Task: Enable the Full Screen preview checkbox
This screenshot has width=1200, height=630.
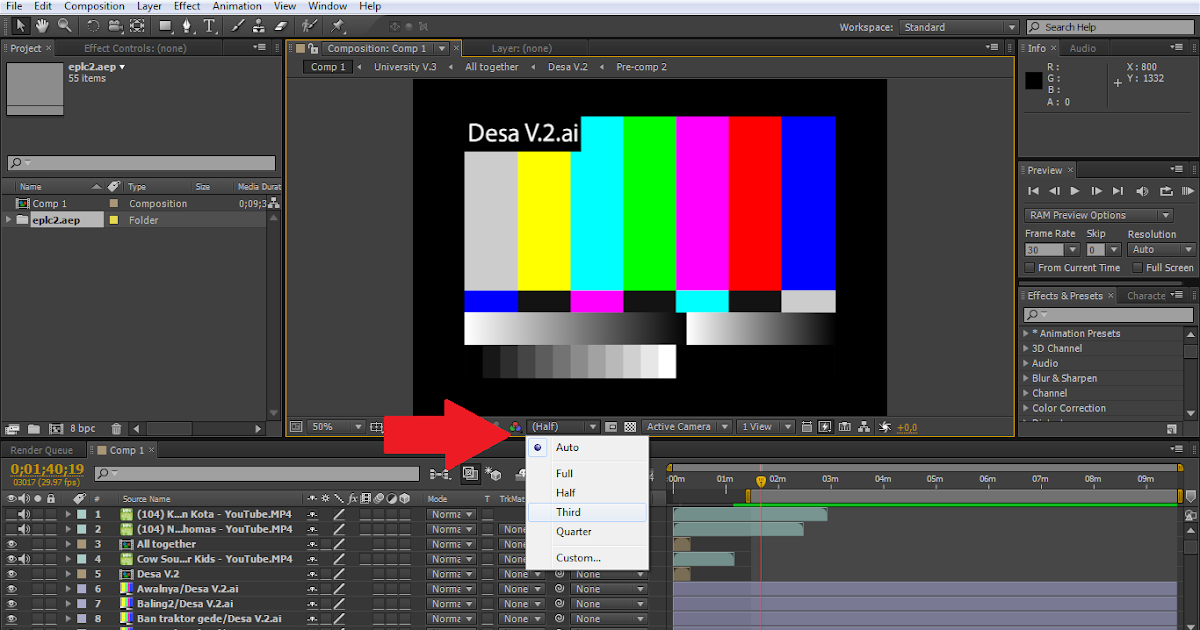Action: click(1138, 267)
